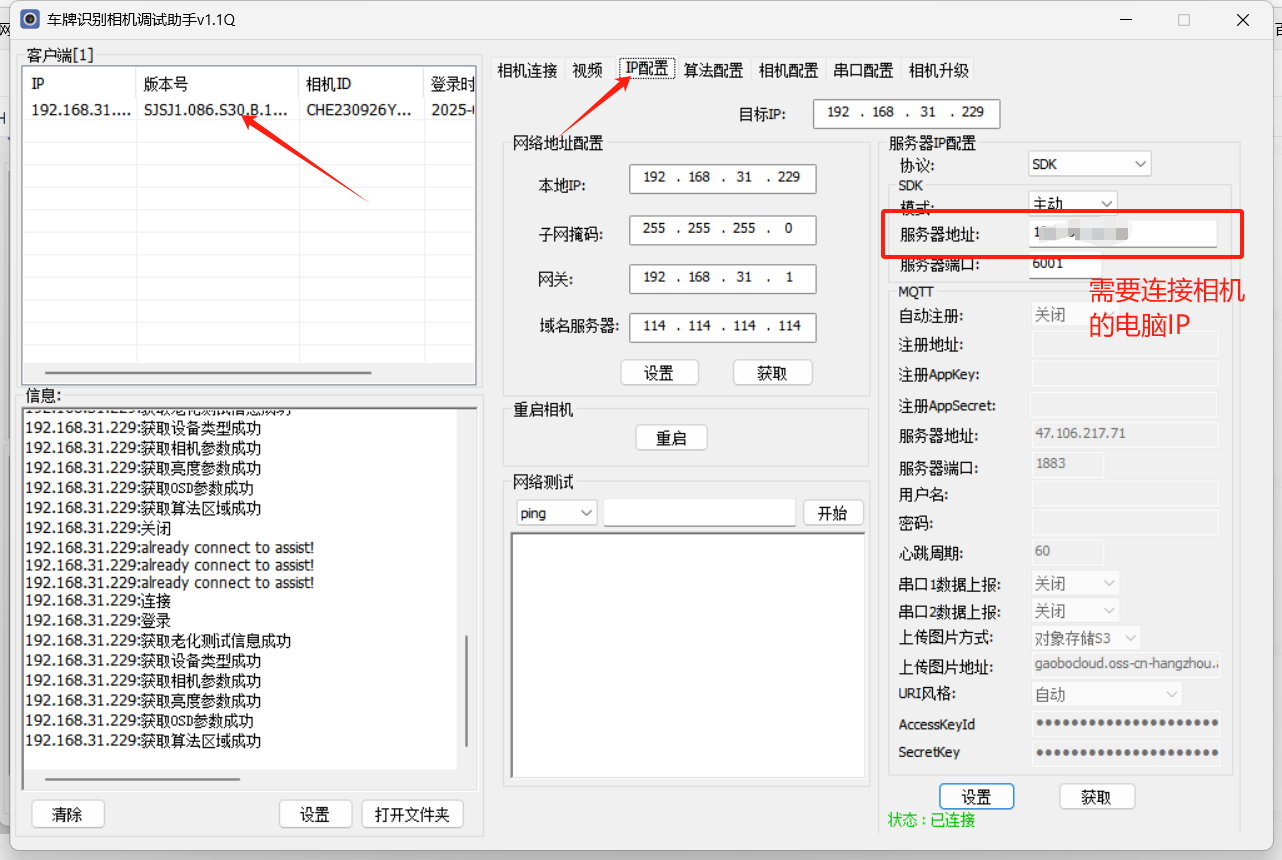Click the 打开文件夹 button
1282x860 pixels.
pyautogui.click(x=412, y=814)
